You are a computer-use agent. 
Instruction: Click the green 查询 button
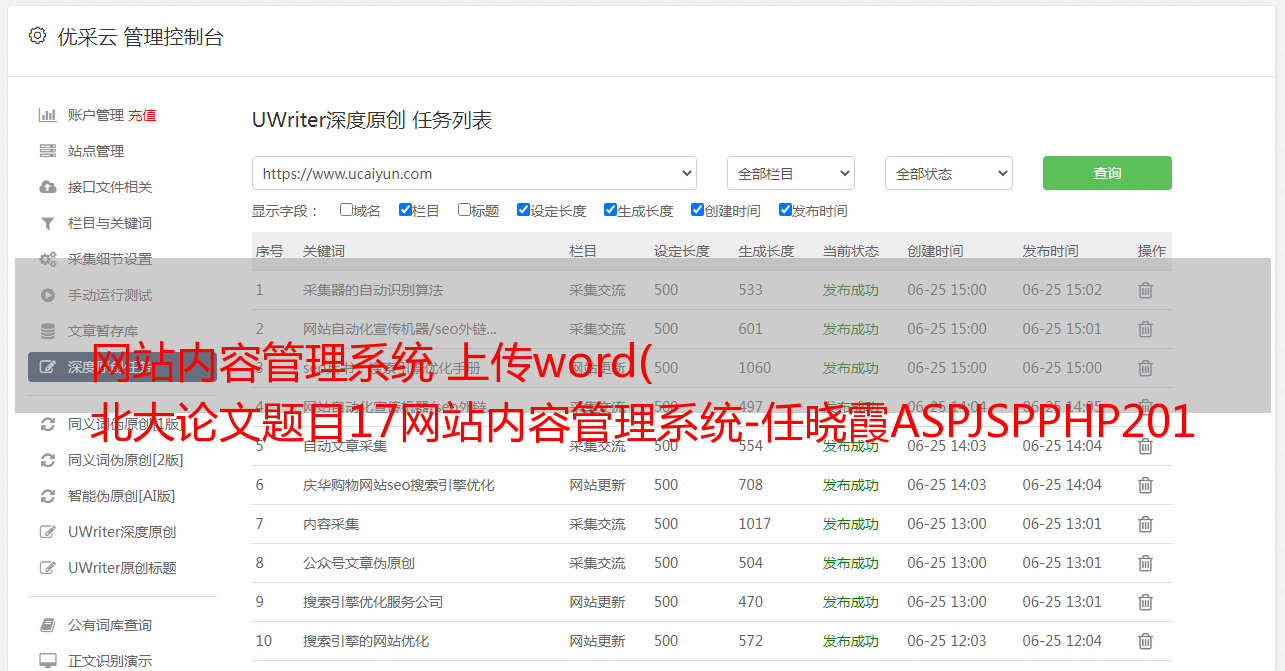pyautogui.click(x=1107, y=173)
